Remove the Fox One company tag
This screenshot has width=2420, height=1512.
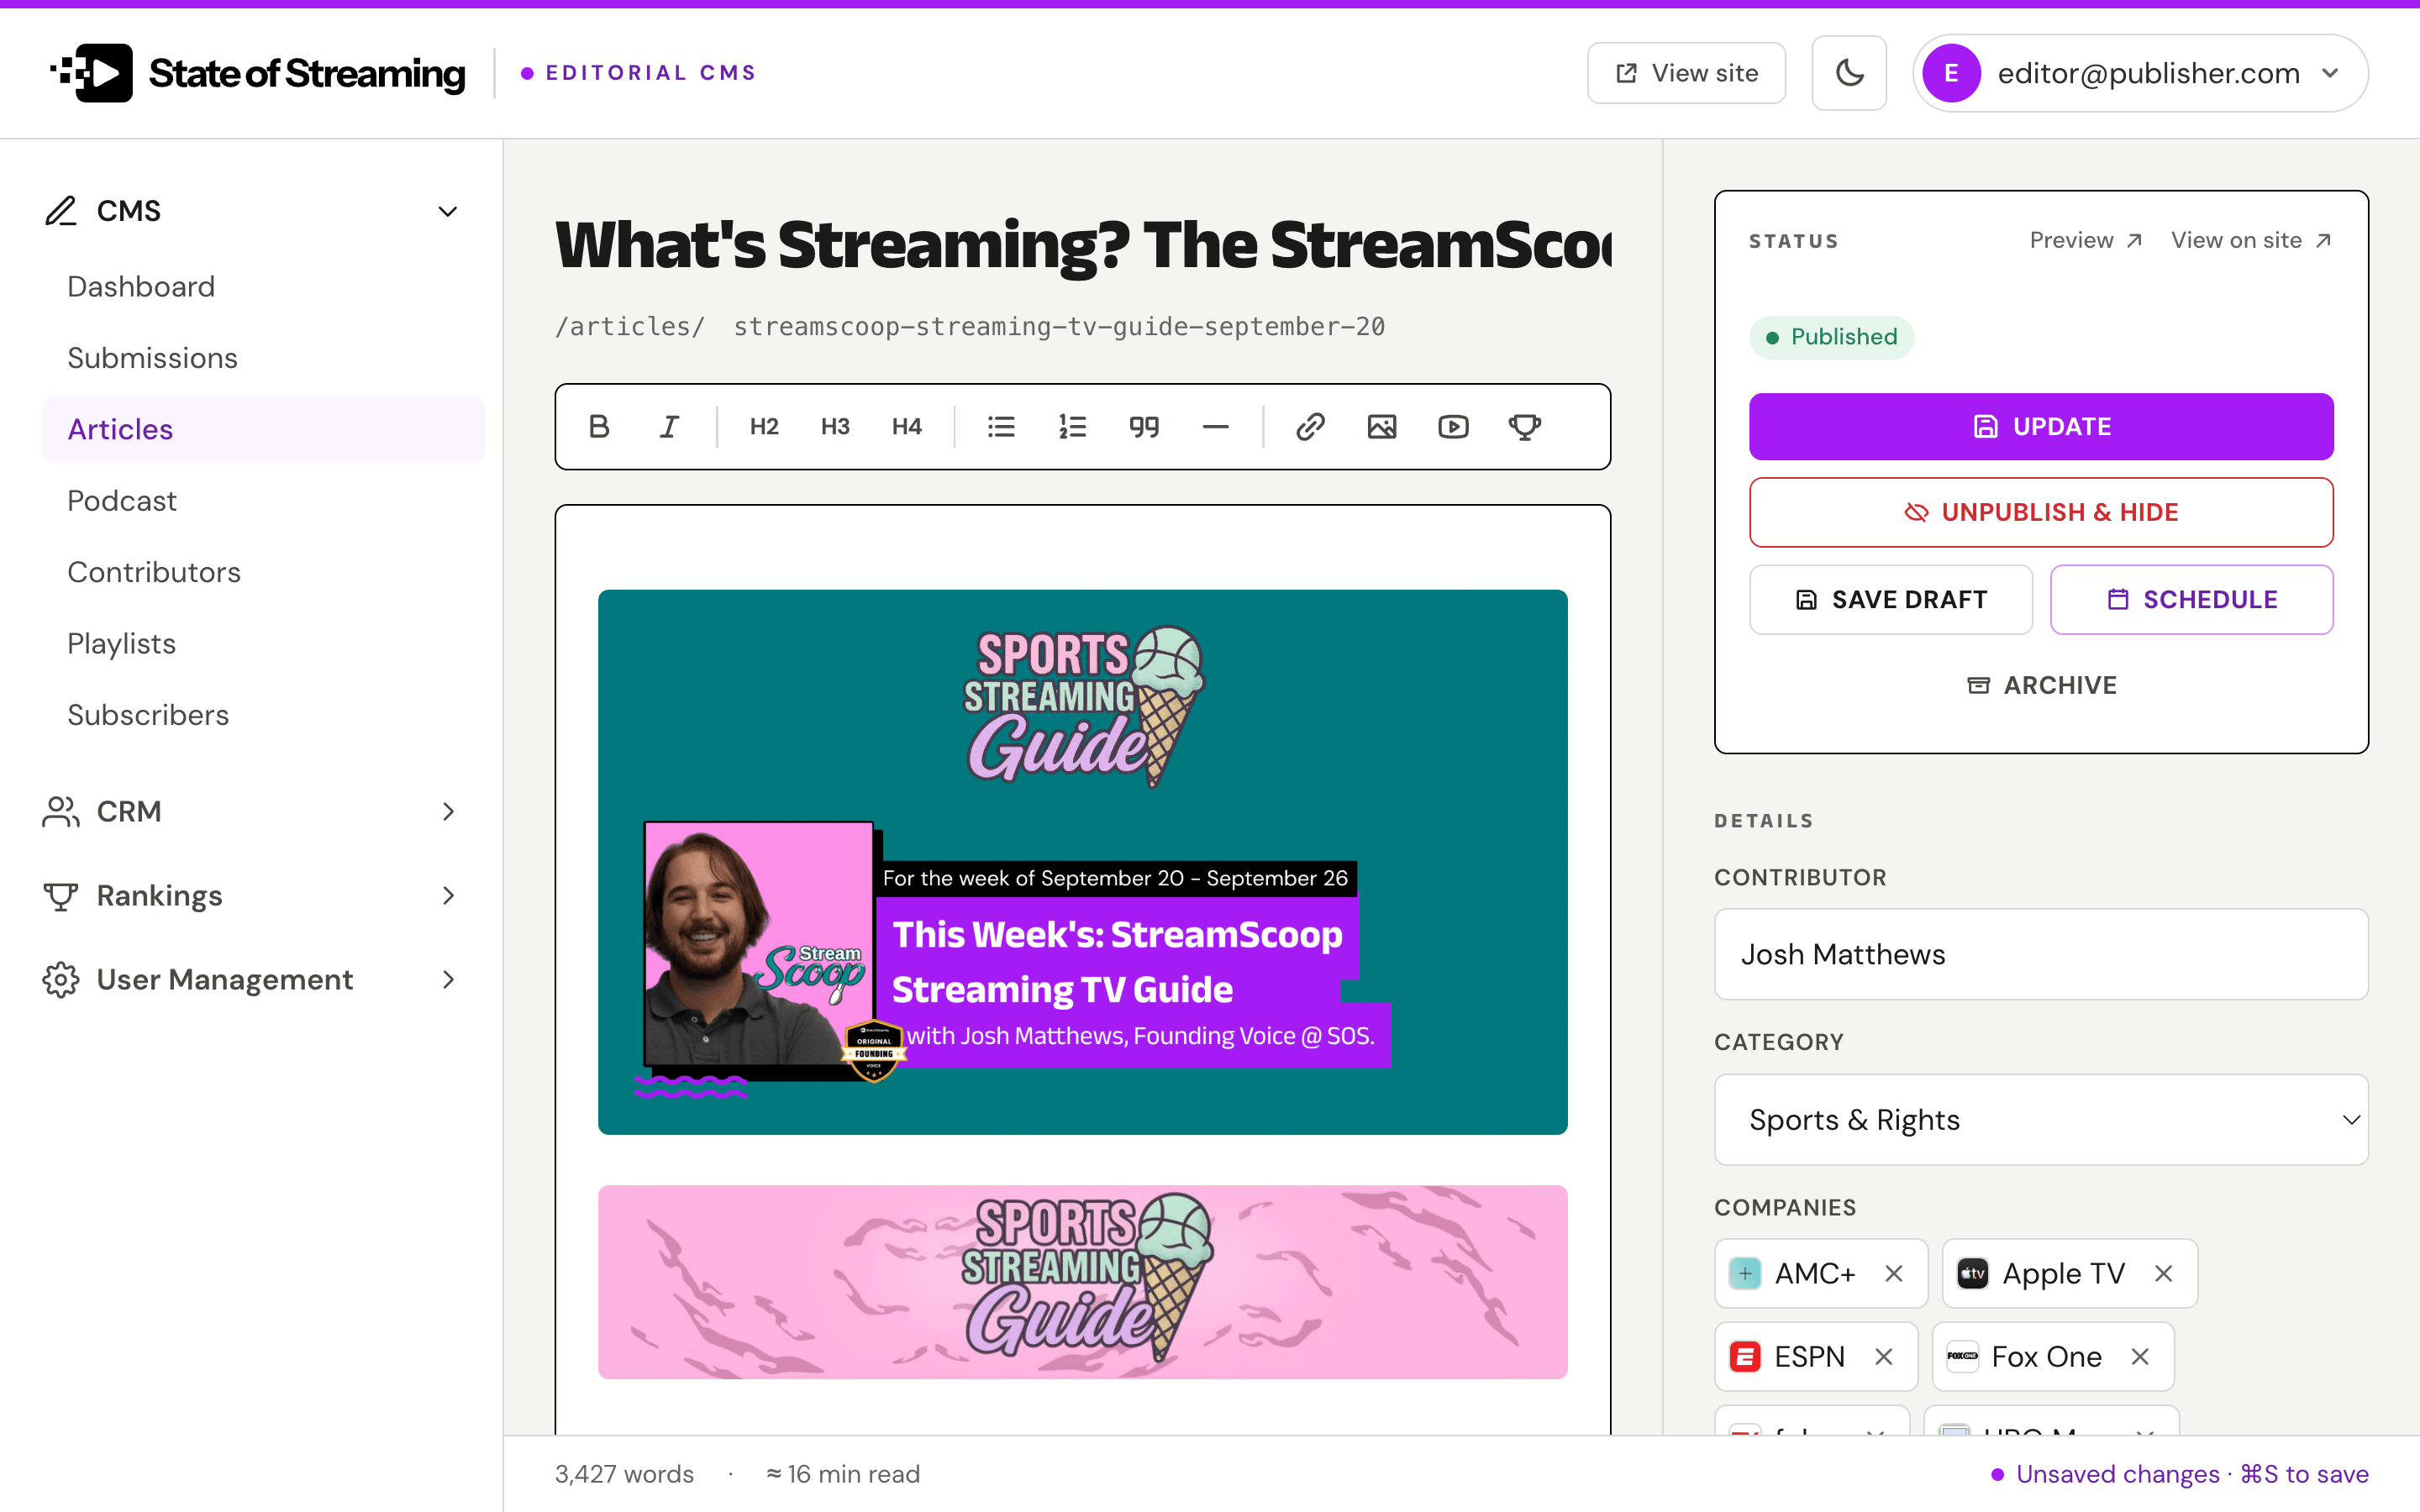2139,1356
